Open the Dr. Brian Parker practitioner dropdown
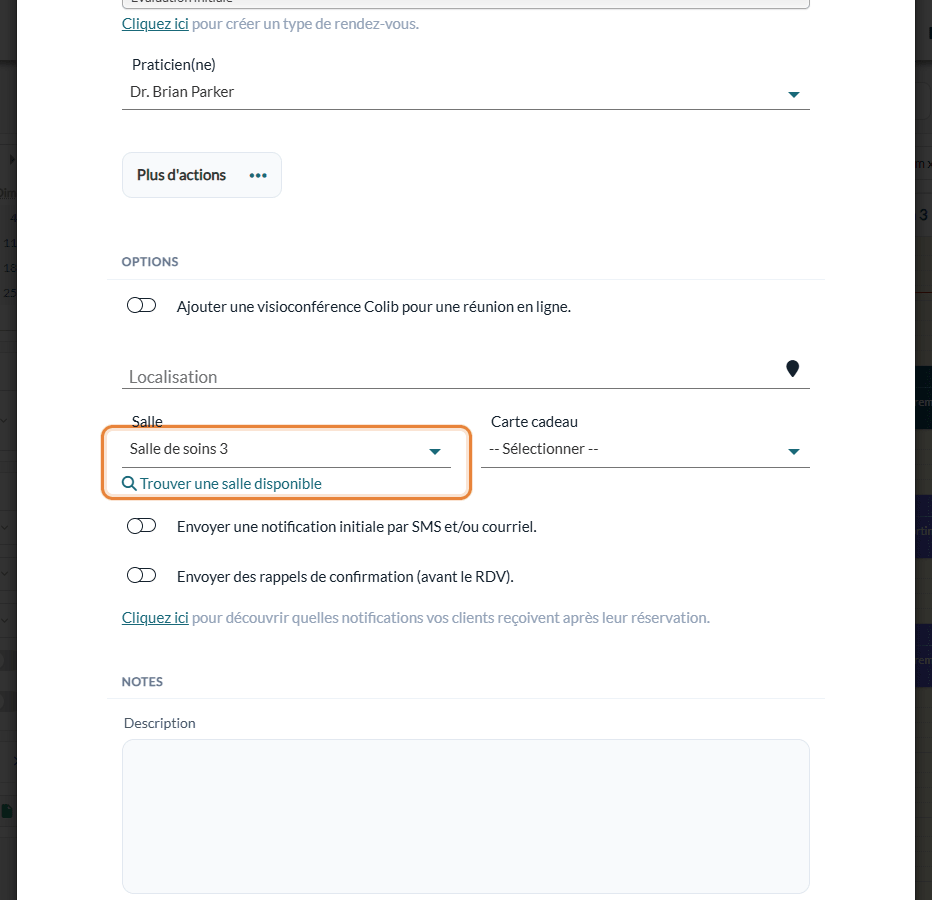The width and height of the screenshot is (932, 900). pyautogui.click(x=465, y=92)
